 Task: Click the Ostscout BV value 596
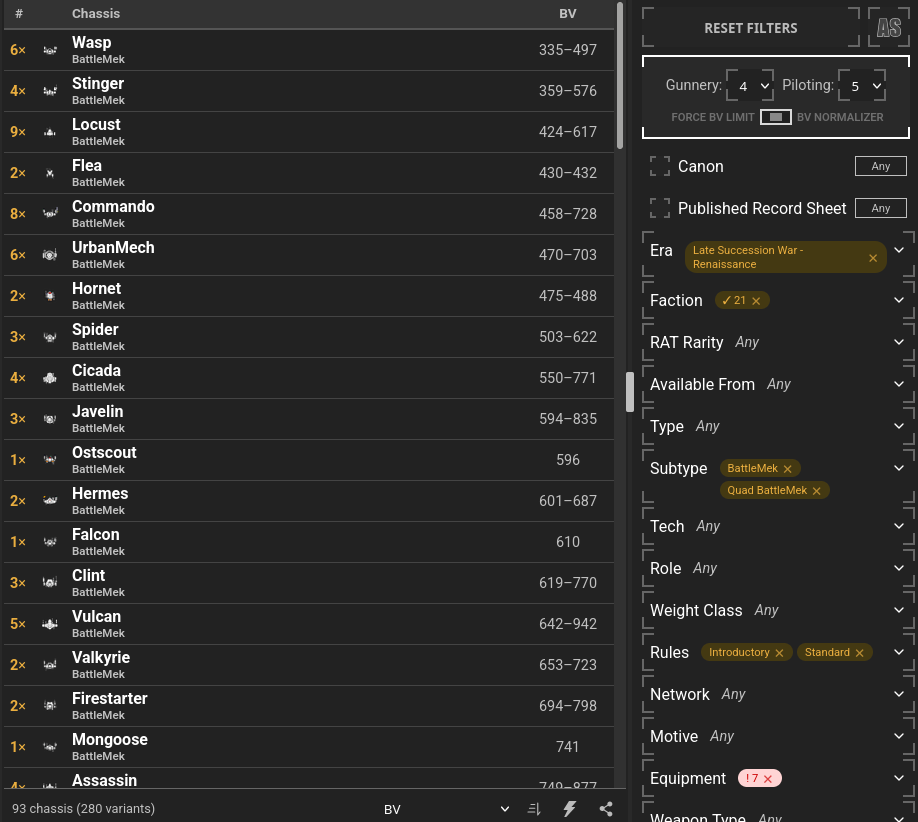pyautogui.click(x=567, y=460)
